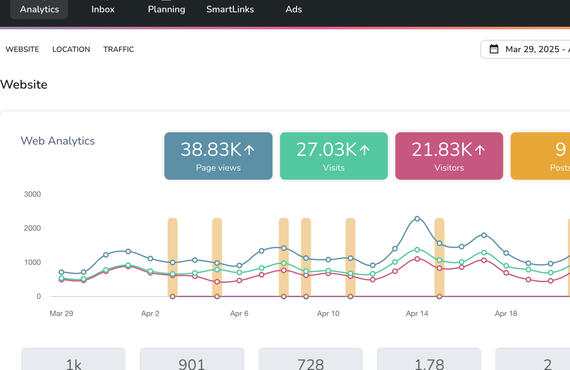570x370 pixels.
Task: Open the Mar 29, 2025 date range picker
Action: pyautogui.click(x=525, y=49)
